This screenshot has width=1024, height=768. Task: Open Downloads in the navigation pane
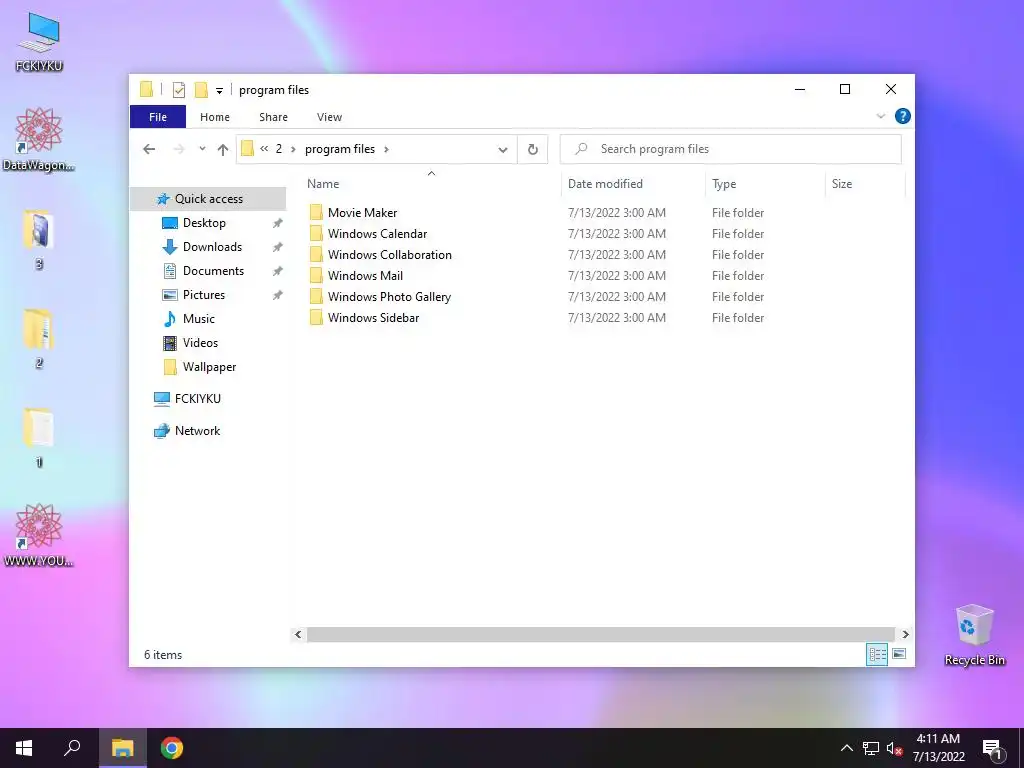[212, 247]
